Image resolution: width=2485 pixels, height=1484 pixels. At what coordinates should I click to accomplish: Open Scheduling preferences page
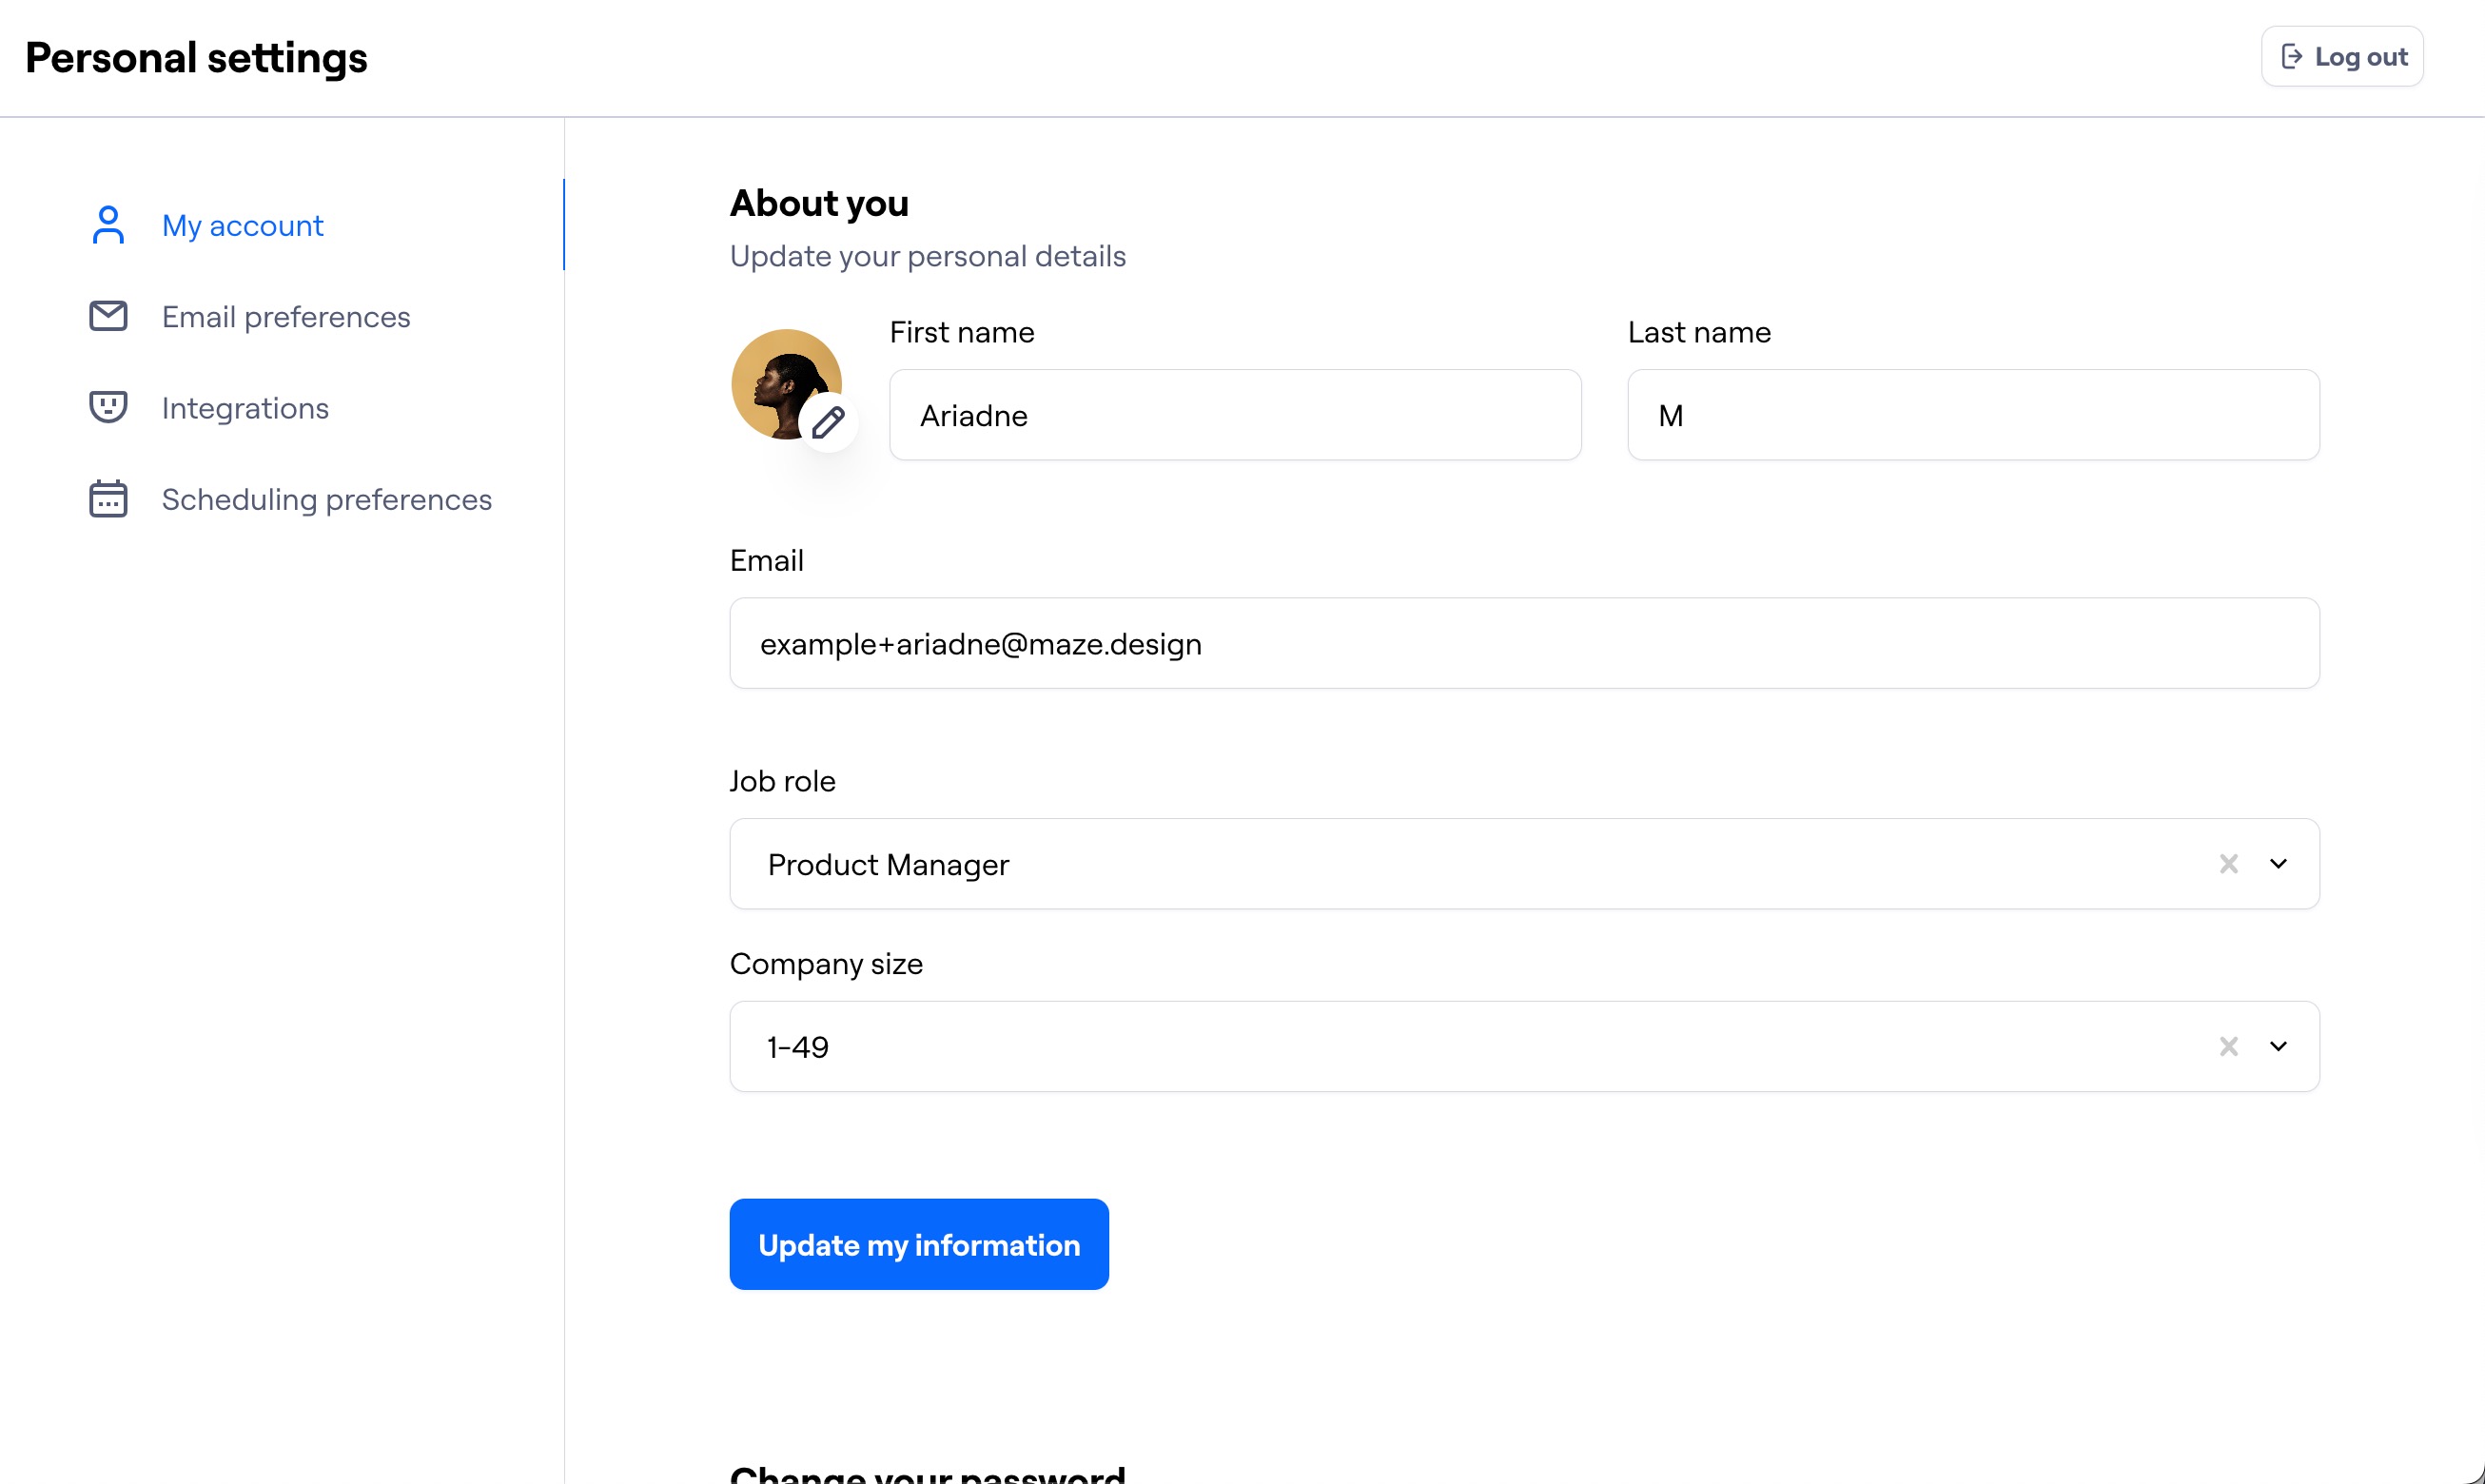[x=326, y=499]
